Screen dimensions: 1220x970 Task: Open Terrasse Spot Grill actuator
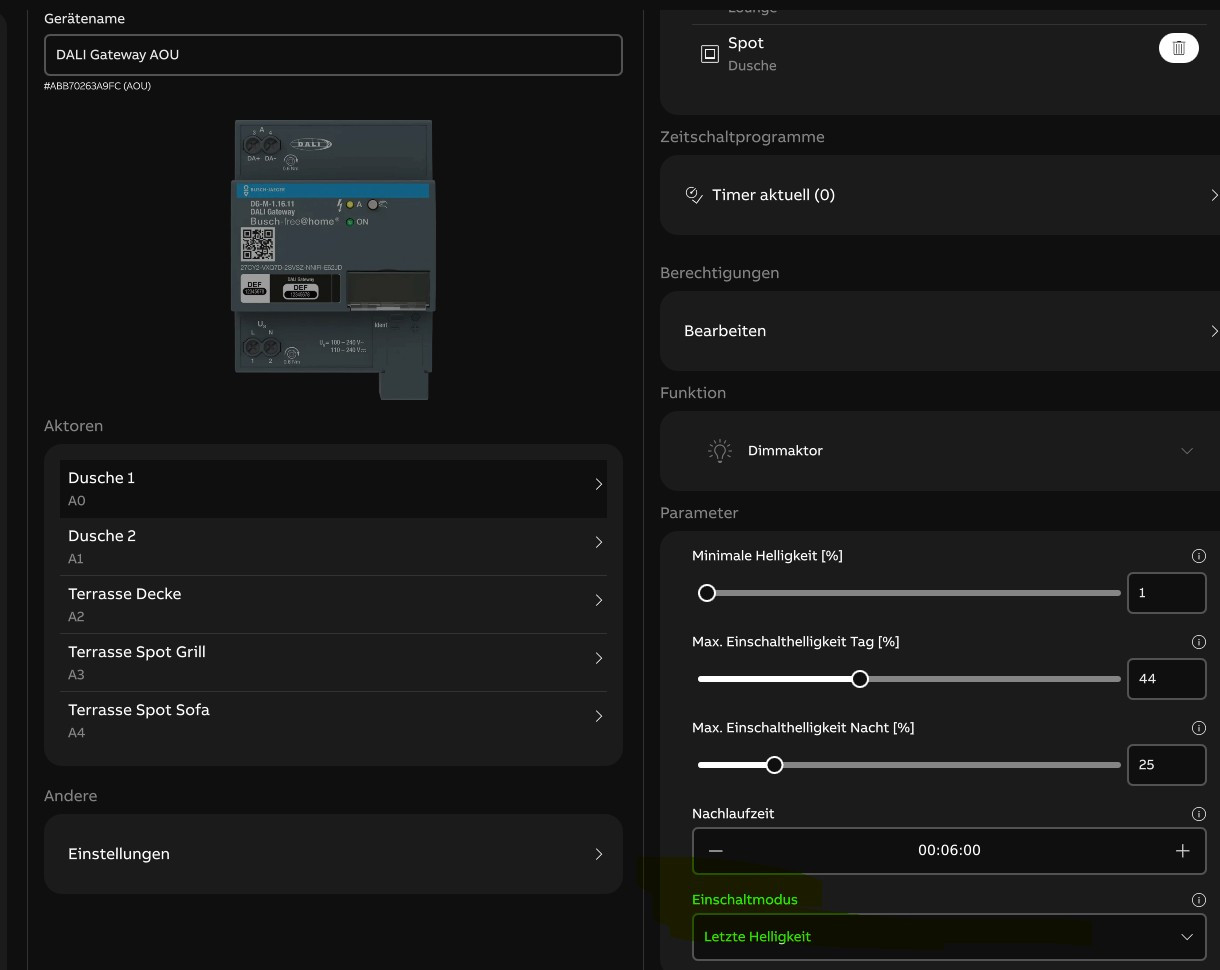tap(333, 662)
